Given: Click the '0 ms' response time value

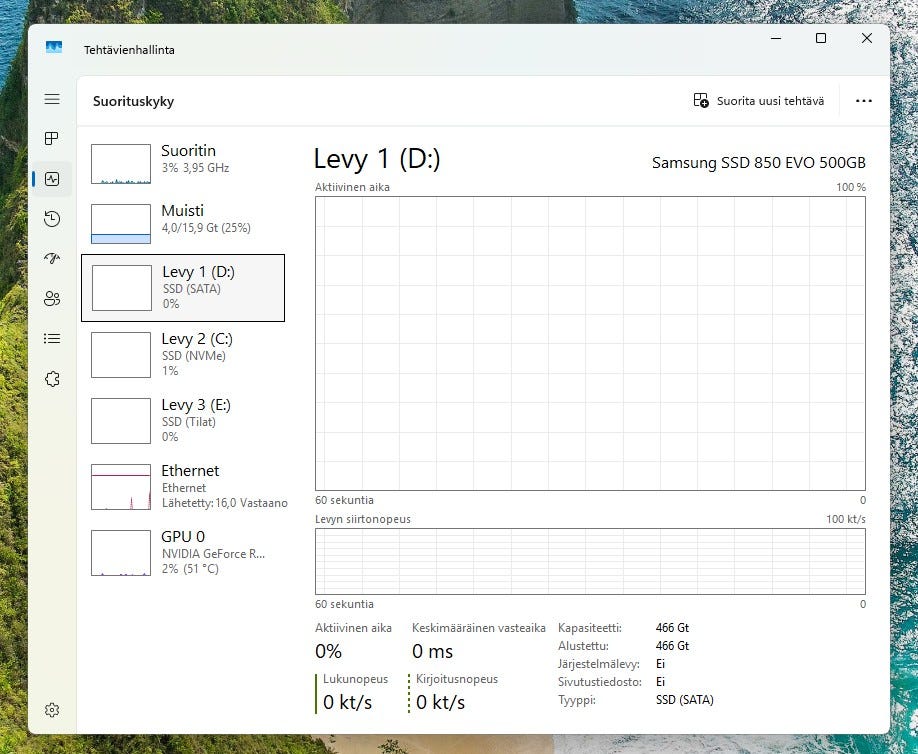Looking at the screenshot, I should (x=433, y=651).
